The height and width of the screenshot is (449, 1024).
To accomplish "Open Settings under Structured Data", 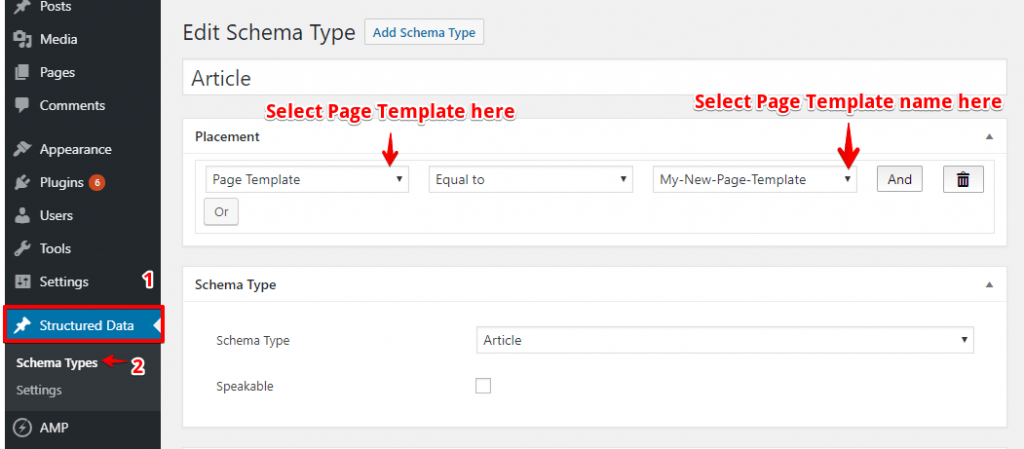I will (x=39, y=390).
